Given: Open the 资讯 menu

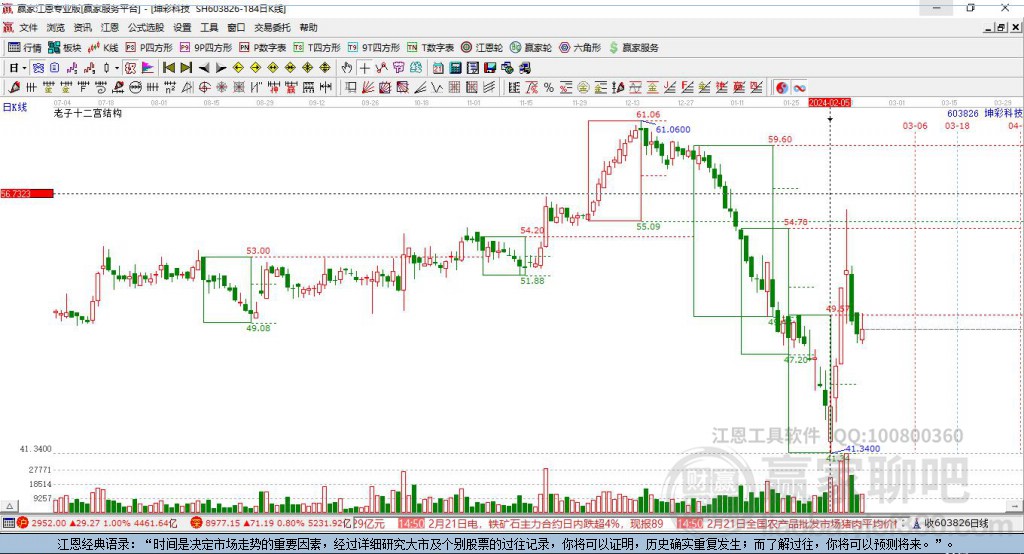Looking at the screenshot, I should (83, 27).
